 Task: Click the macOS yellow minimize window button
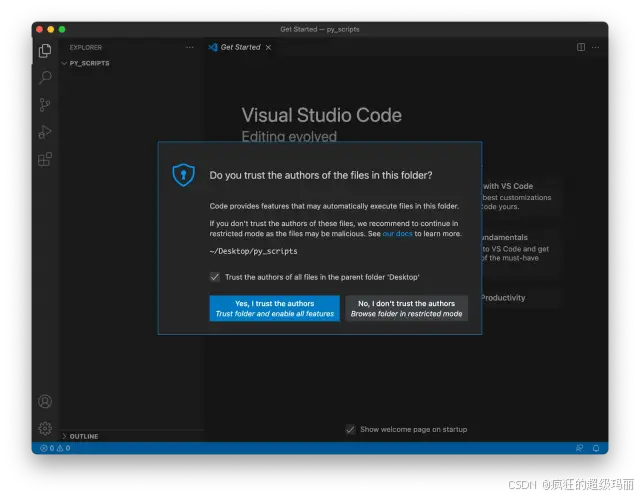pos(51,29)
